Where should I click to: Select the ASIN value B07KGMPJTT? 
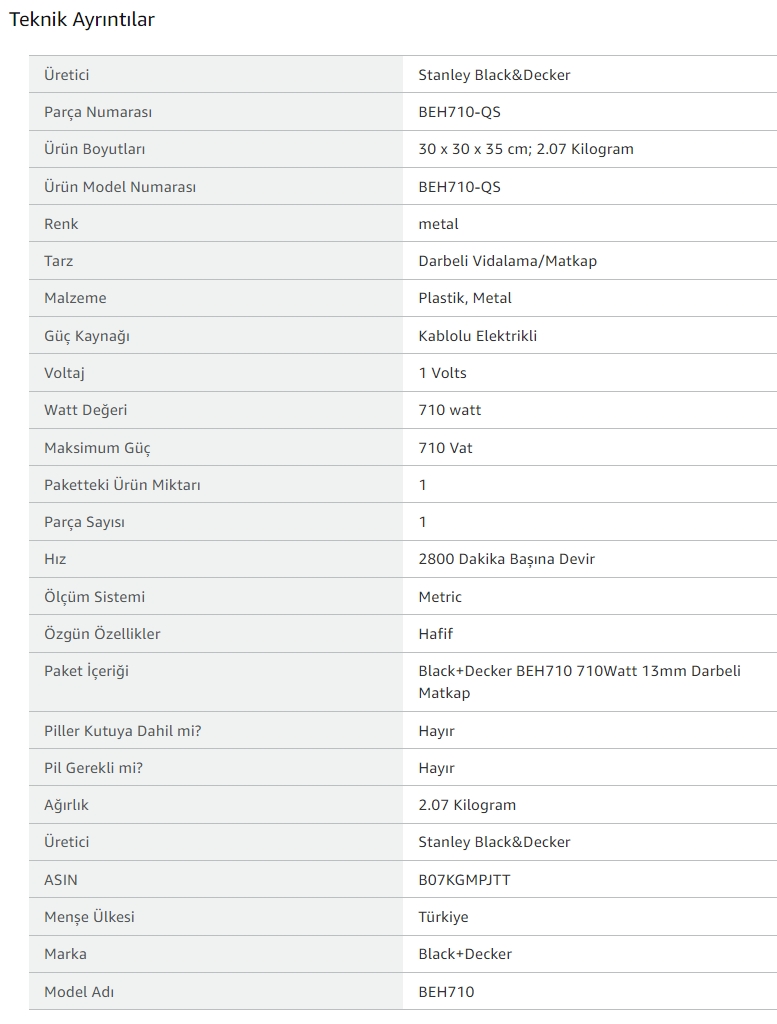pyautogui.click(x=464, y=880)
